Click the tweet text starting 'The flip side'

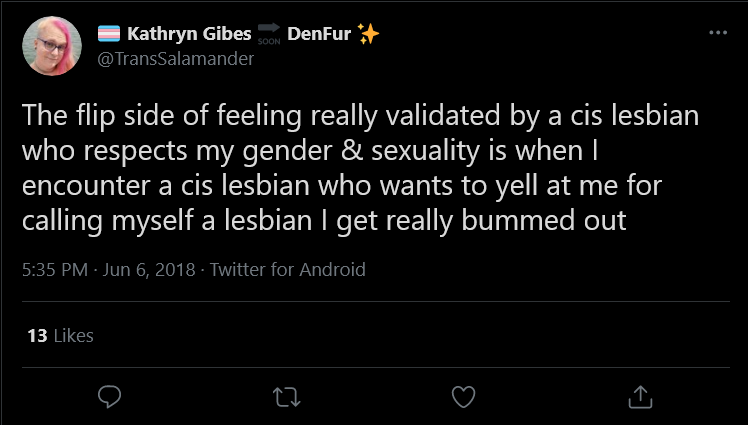click(x=360, y=168)
